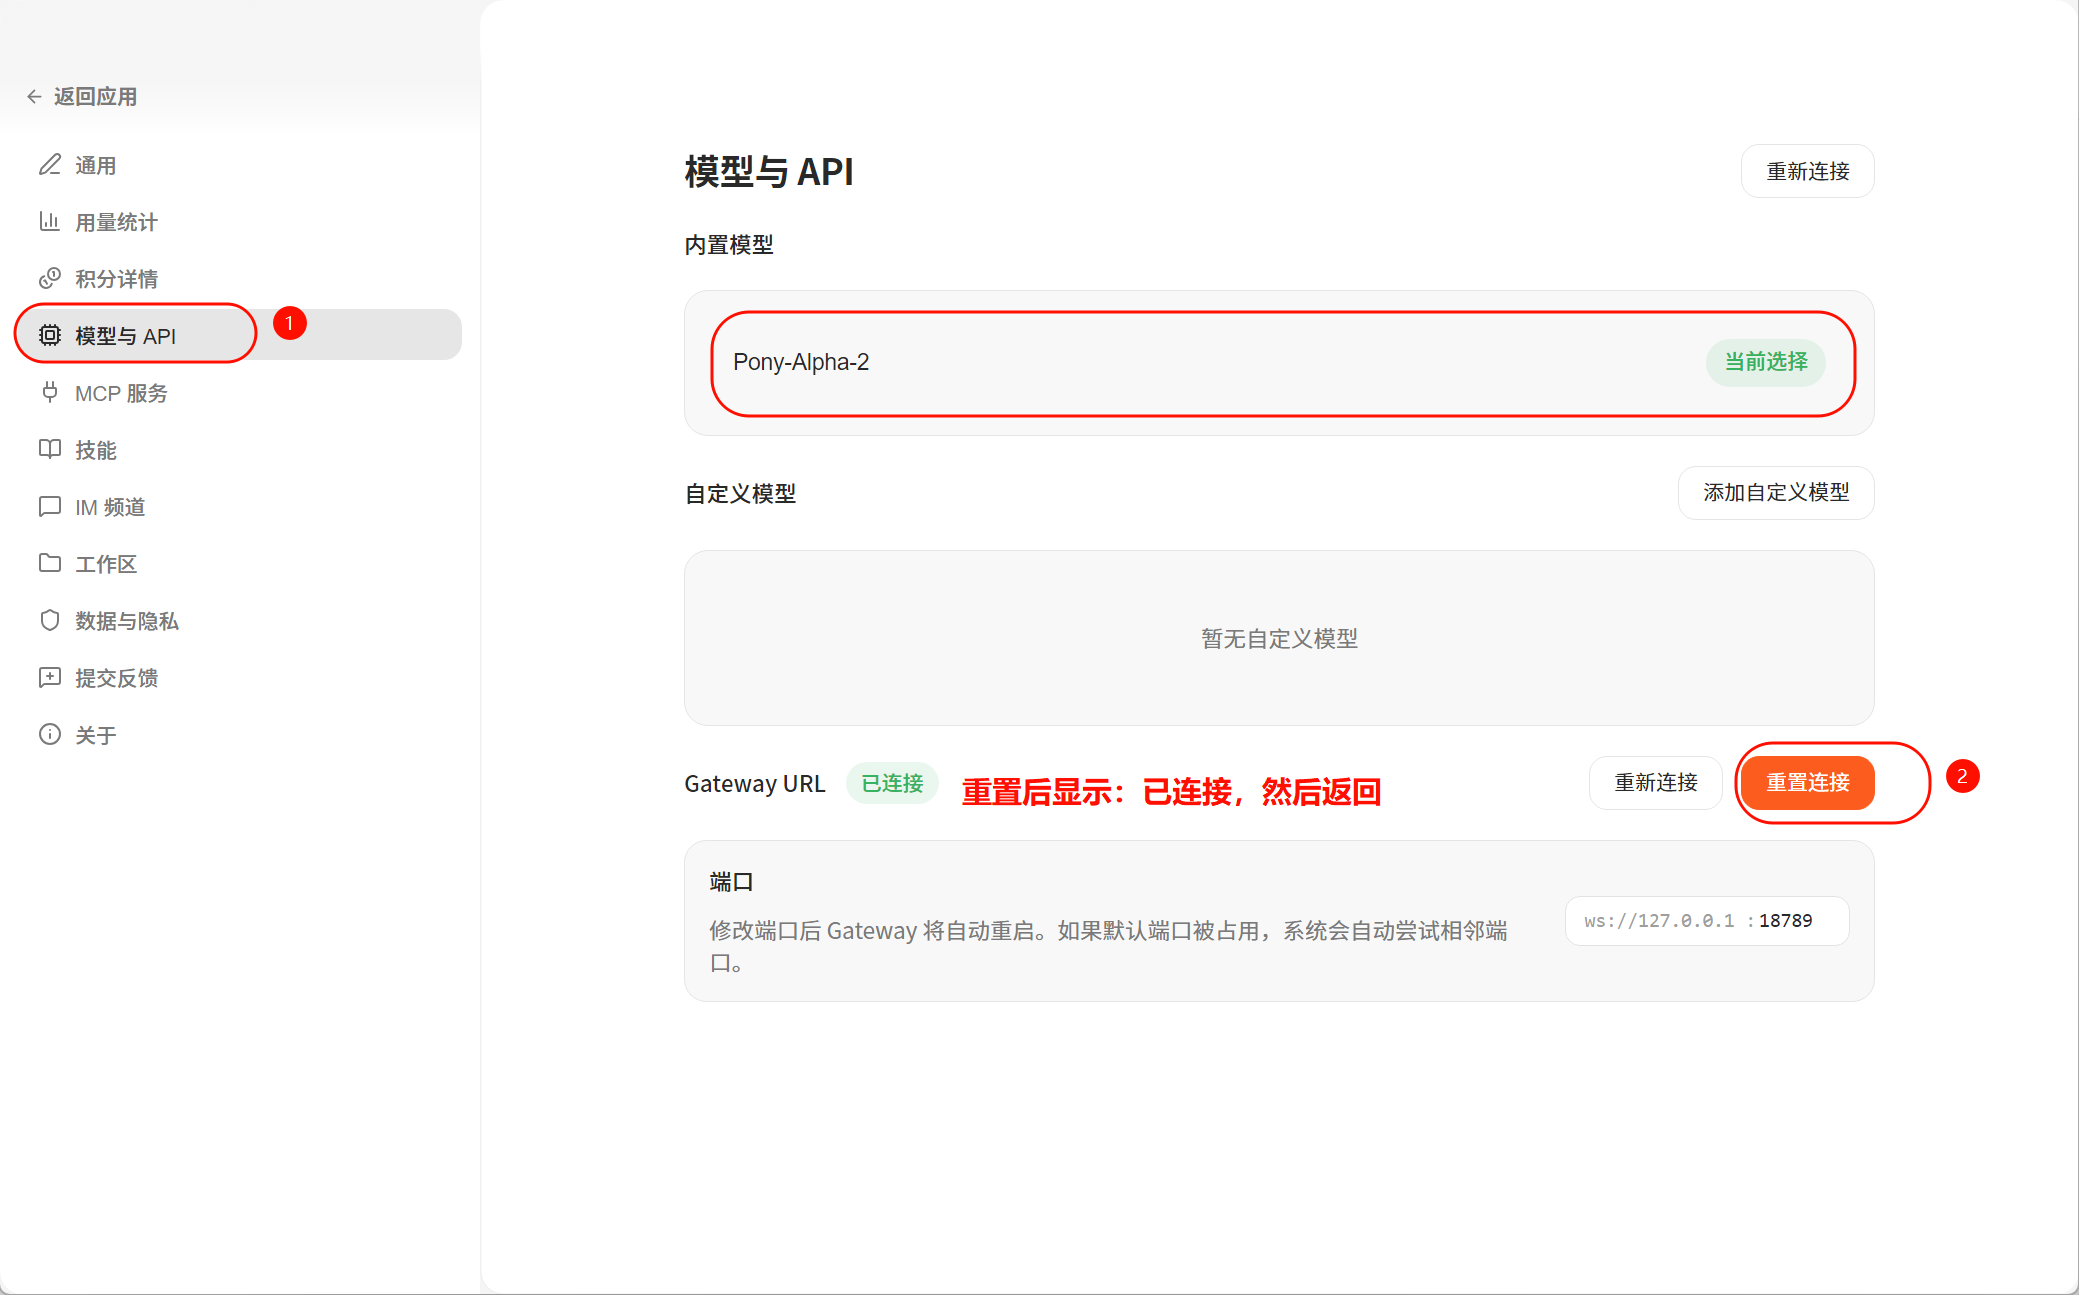The height and width of the screenshot is (1295, 2079).
Task: Click the chat bubble icon for IM 频道
Action: click(x=50, y=506)
